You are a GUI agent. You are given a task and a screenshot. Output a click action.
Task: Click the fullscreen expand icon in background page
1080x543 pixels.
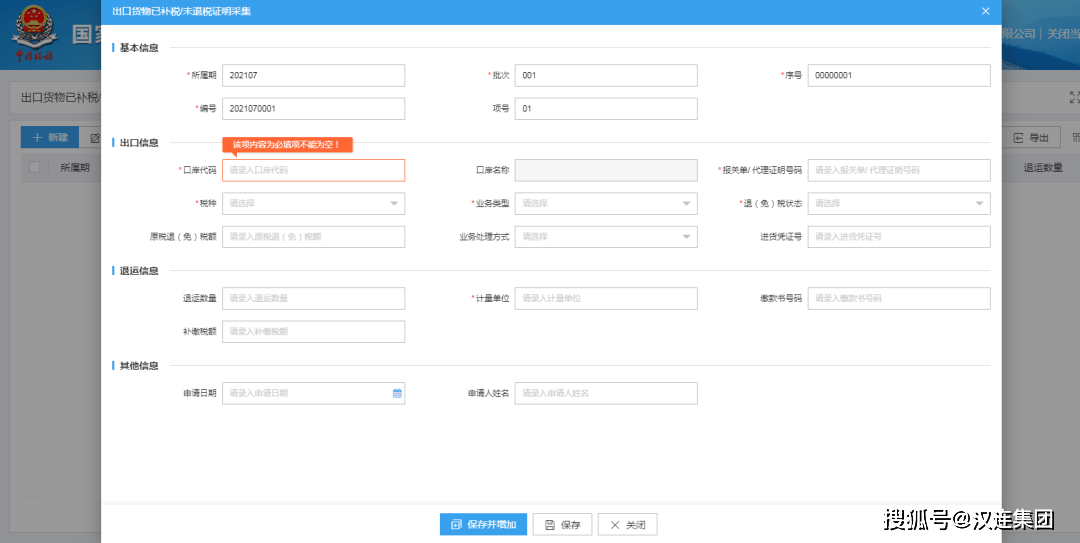(1074, 98)
